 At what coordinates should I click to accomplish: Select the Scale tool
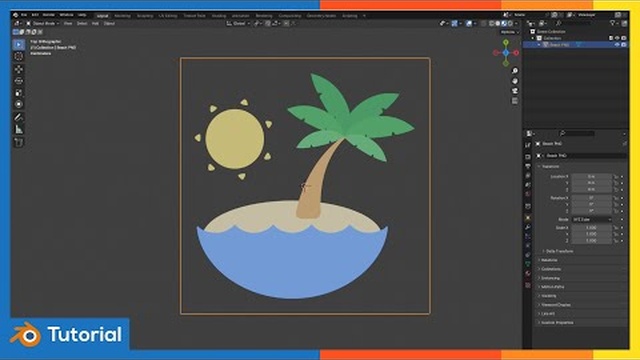(x=19, y=93)
